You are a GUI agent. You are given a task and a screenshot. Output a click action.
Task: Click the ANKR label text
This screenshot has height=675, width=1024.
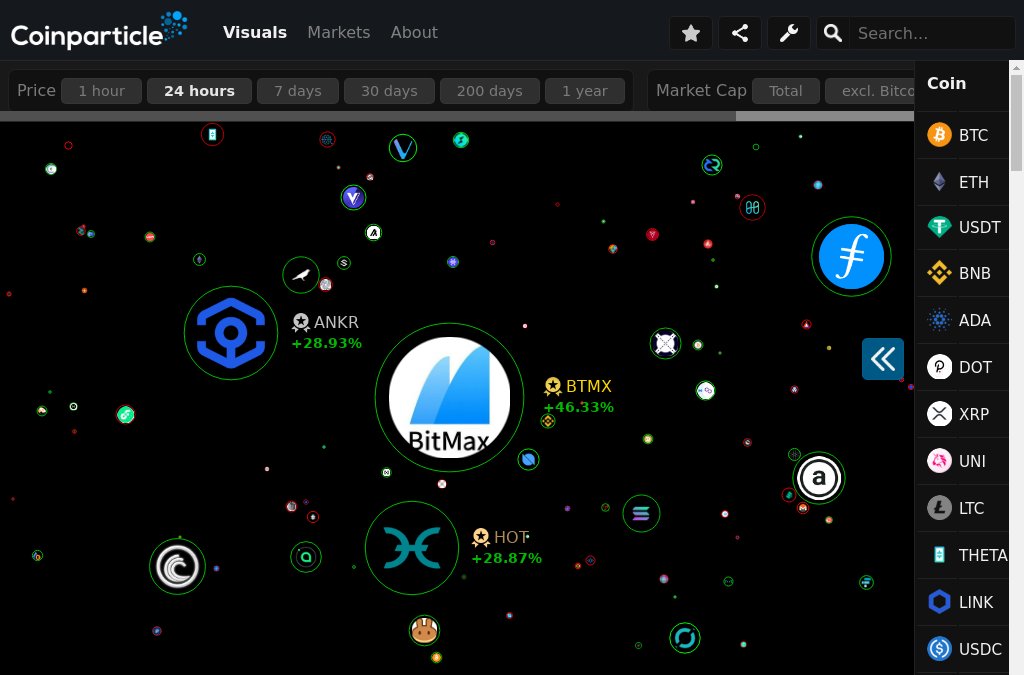[336, 322]
